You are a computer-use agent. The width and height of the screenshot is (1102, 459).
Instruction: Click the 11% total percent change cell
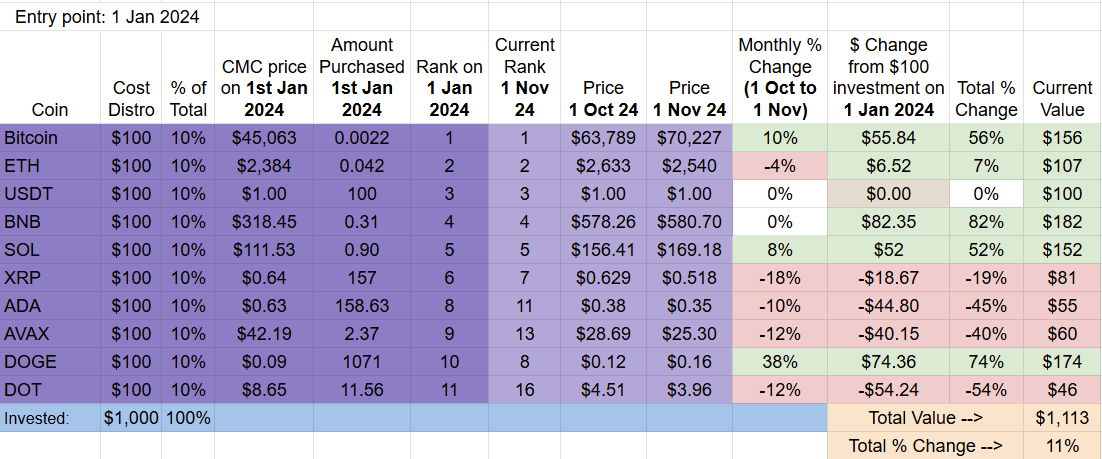coord(1063,445)
